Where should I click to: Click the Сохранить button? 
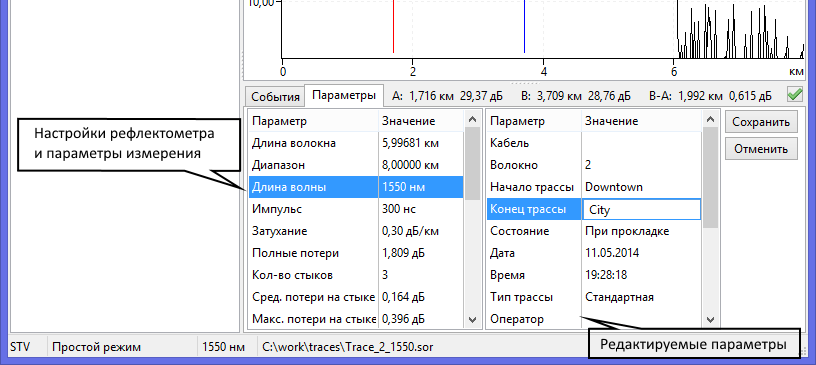(x=761, y=122)
